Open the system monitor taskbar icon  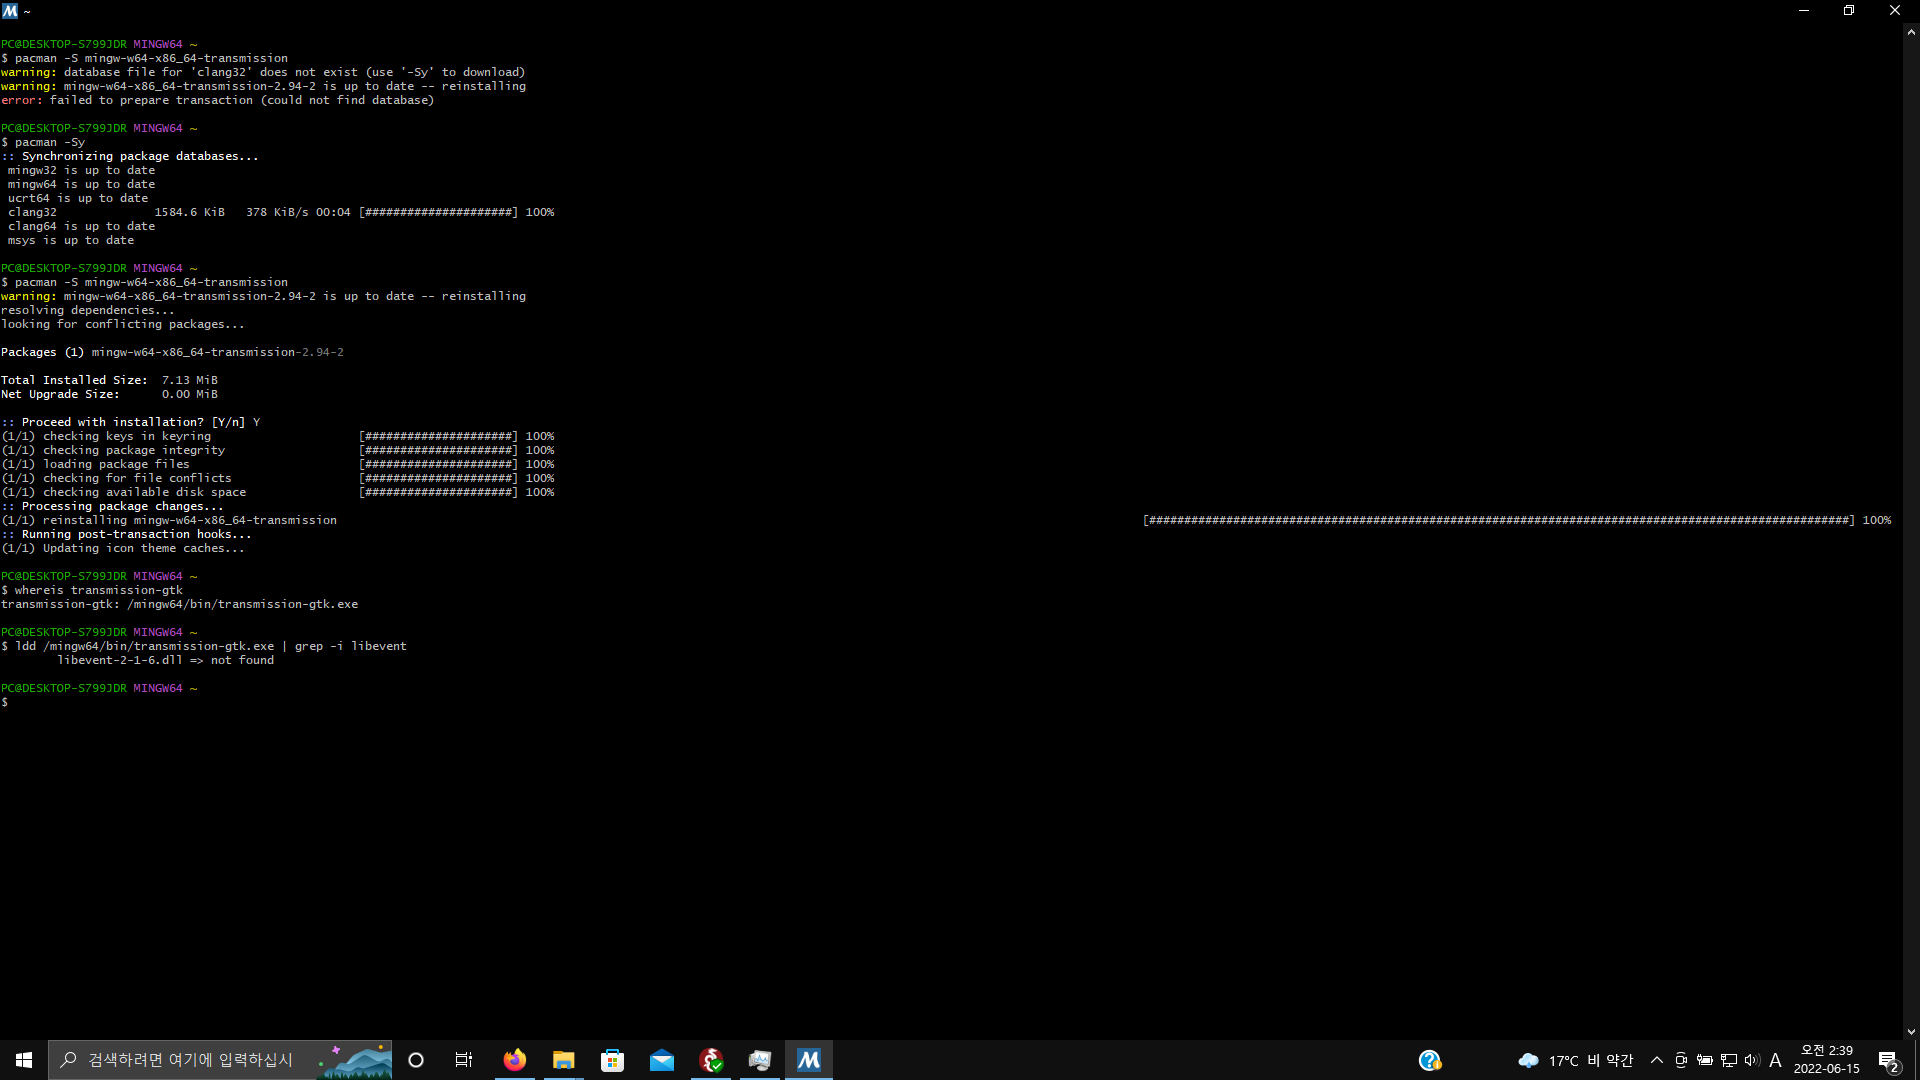tap(760, 1060)
